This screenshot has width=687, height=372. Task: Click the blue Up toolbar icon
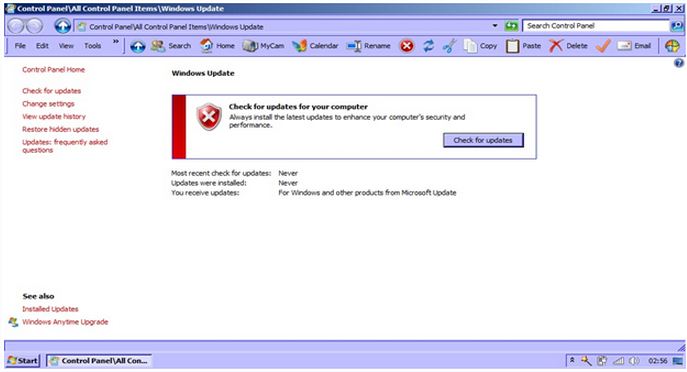tap(138, 46)
